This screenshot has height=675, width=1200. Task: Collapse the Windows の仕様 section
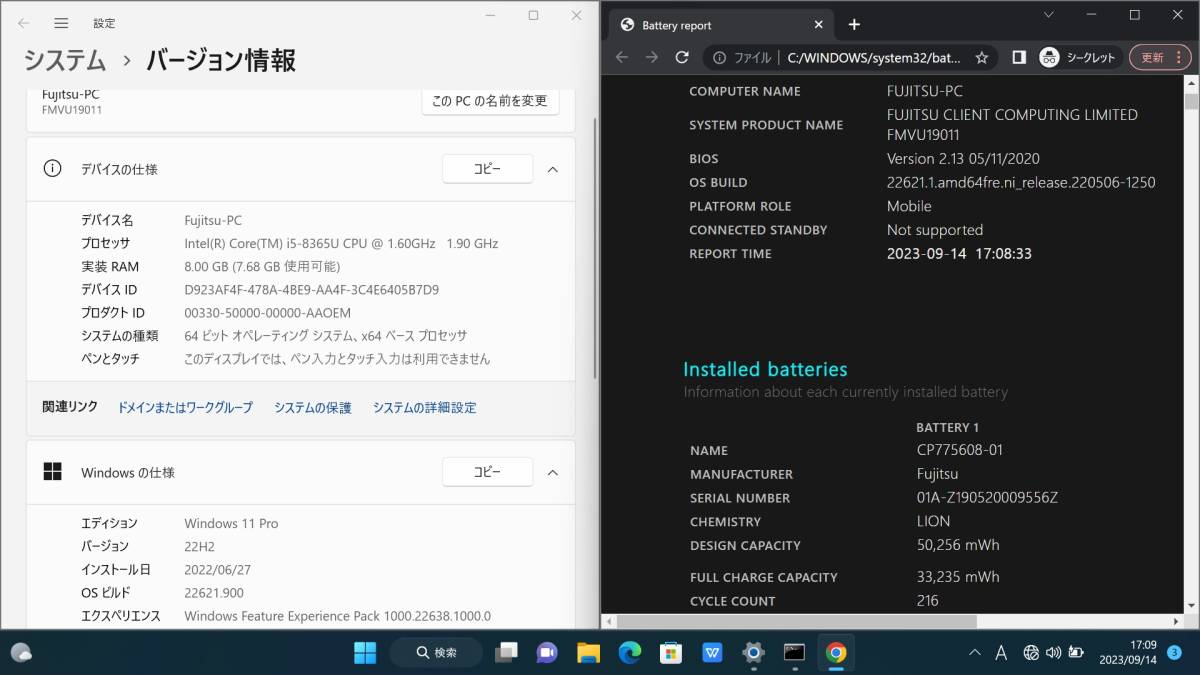point(552,472)
